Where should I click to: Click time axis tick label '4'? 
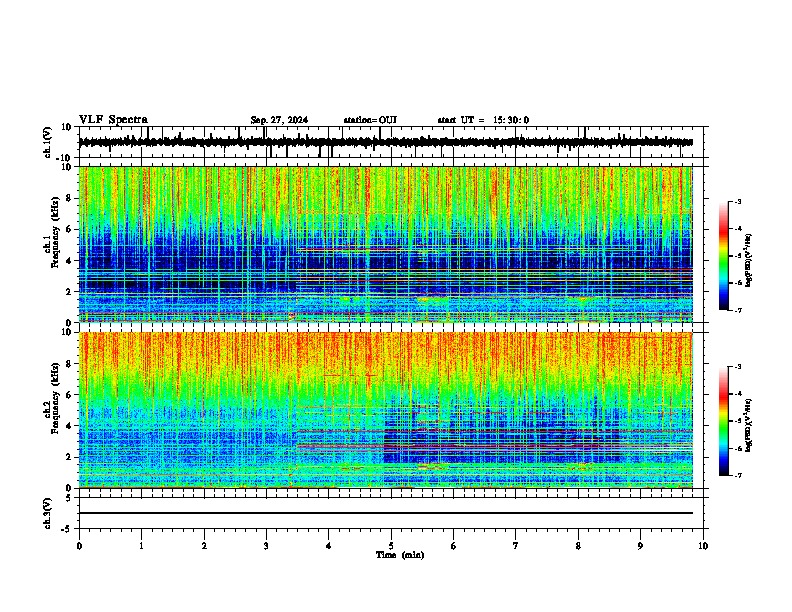pos(328,546)
